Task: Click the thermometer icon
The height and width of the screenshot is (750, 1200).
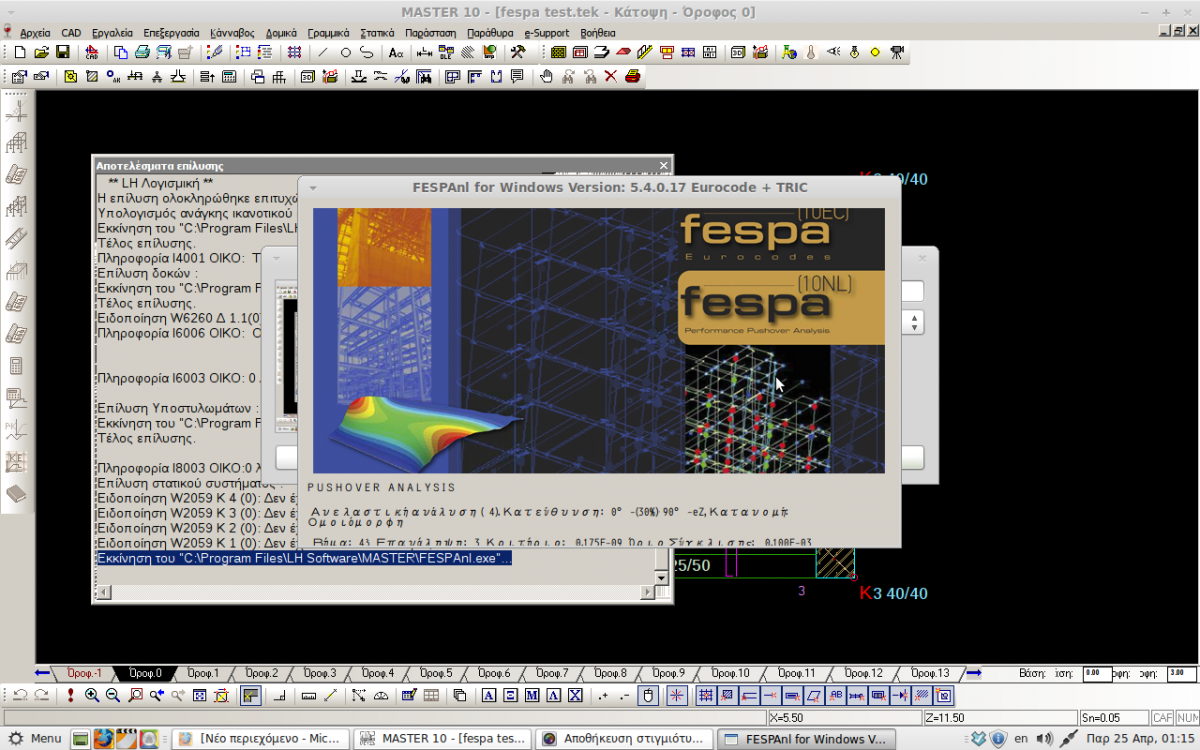Action: click(811, 52)
